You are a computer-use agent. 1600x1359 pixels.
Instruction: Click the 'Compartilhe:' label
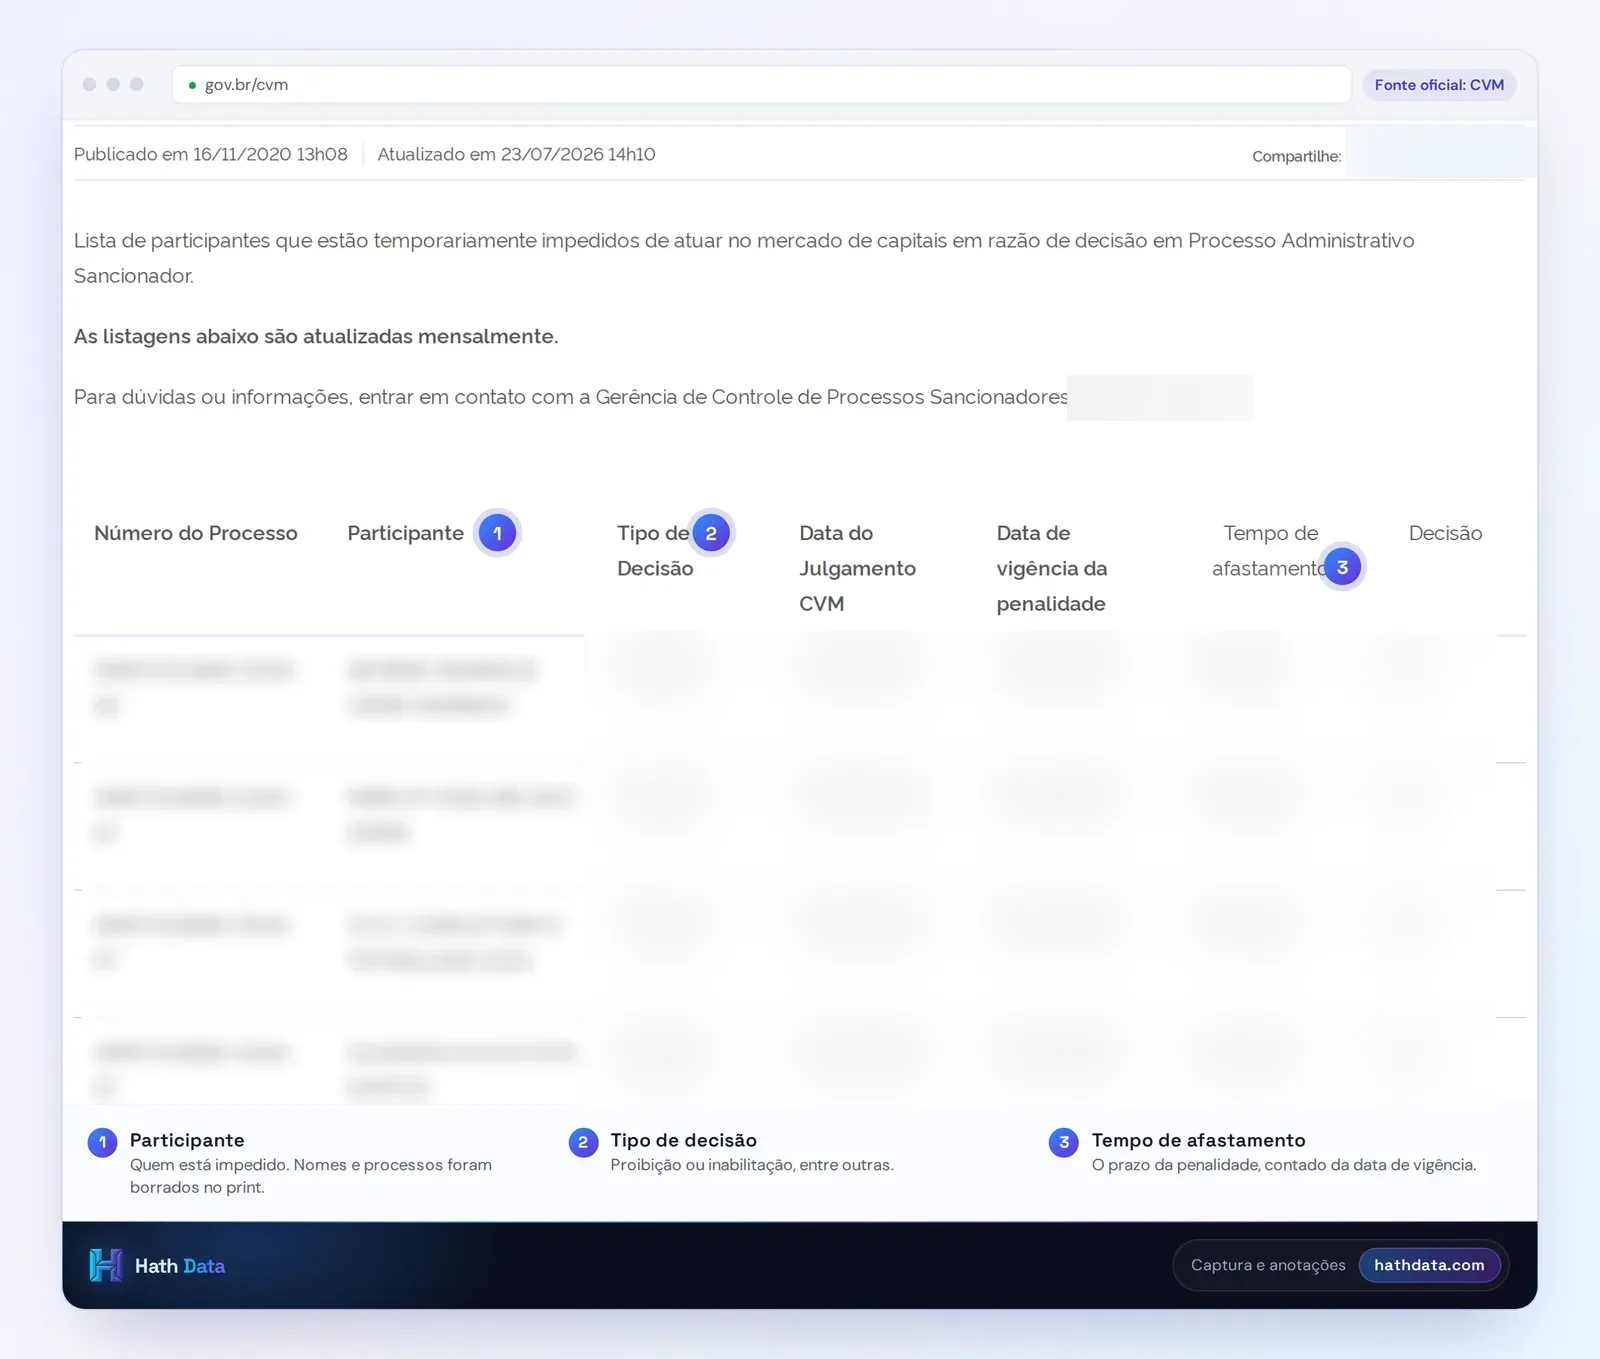tap(1296, 156)
